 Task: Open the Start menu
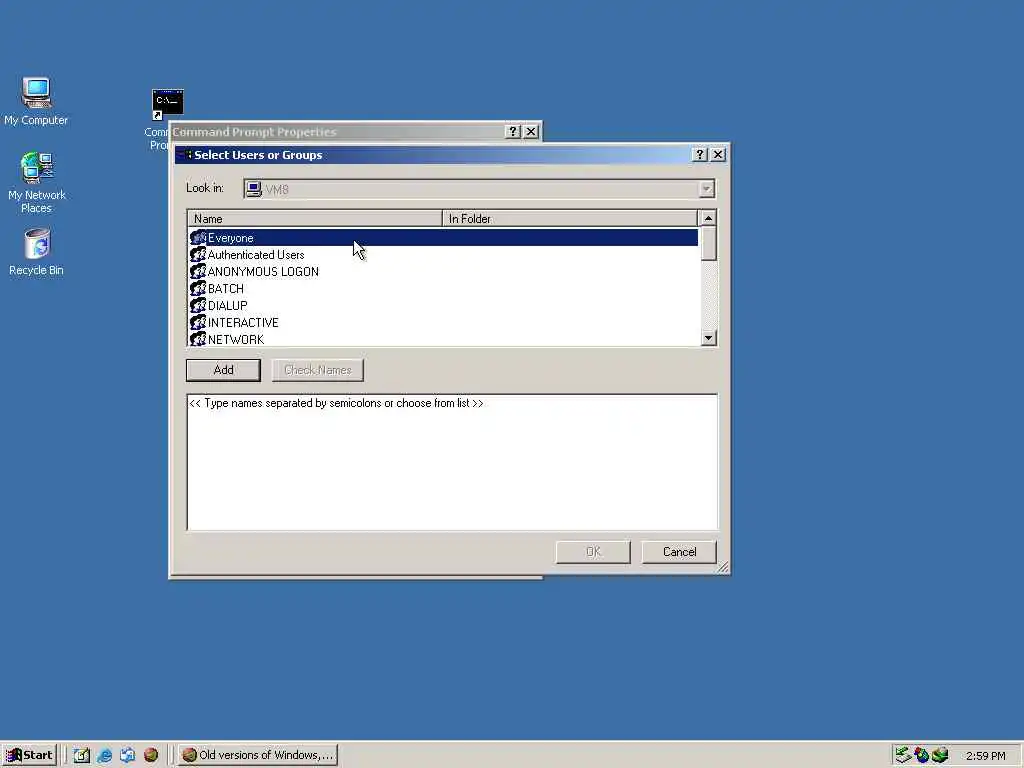(x=29, y=755)
